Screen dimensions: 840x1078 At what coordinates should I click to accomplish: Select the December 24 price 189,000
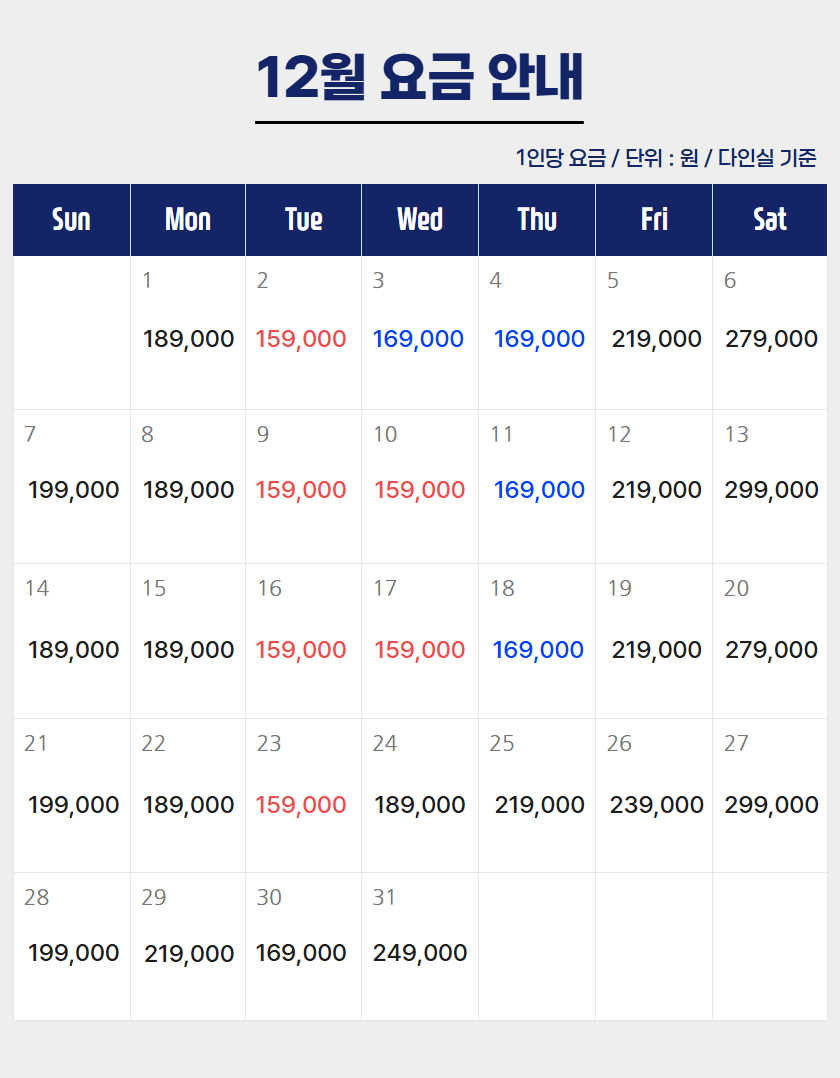pos(419,805)
